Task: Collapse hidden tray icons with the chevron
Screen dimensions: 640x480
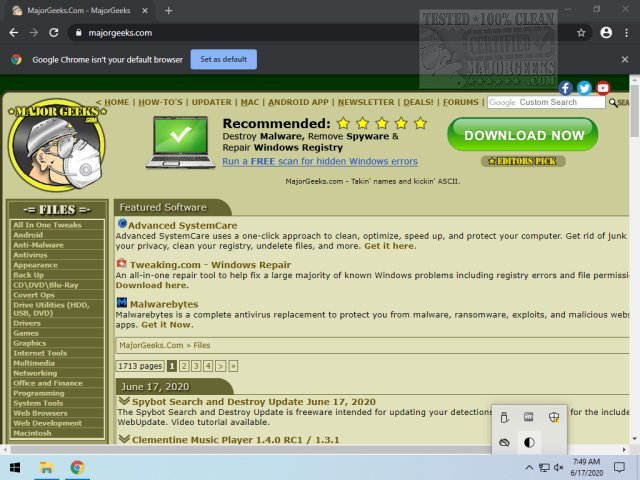Action: coord(529,467)
